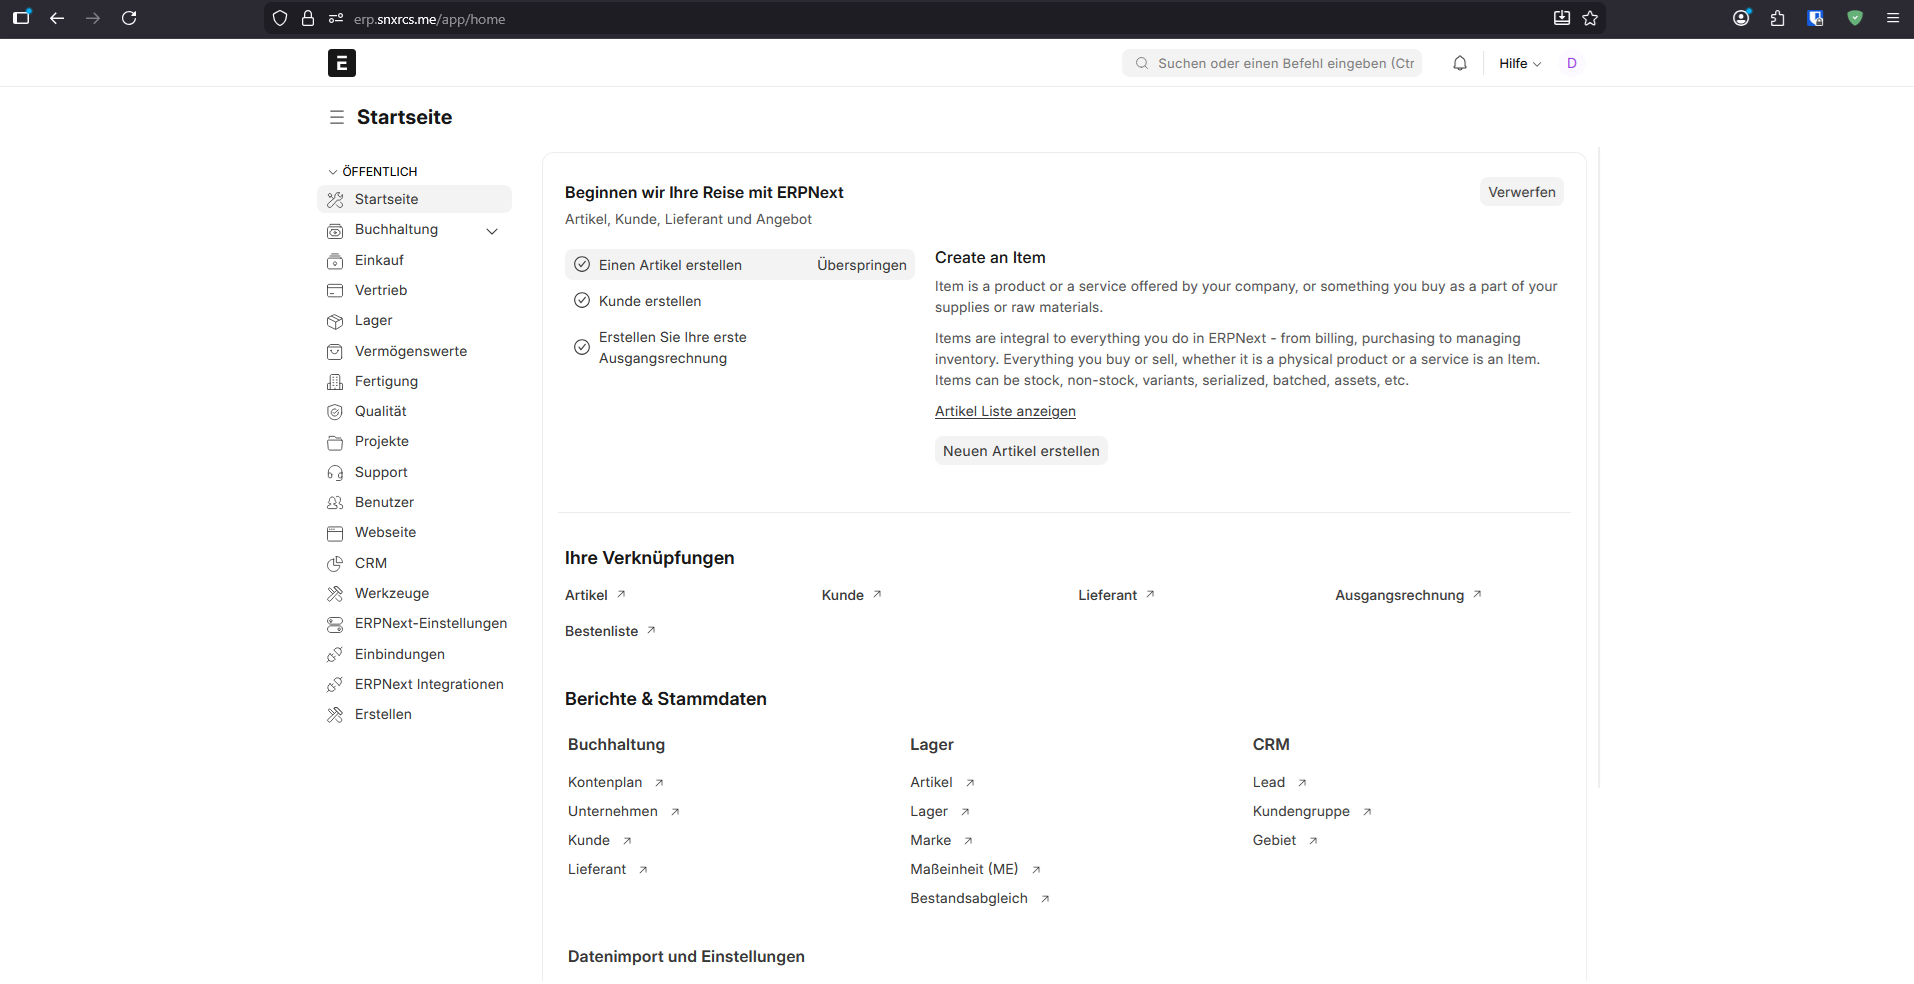Check off 'Kunde erstellen' step circle

pos(582,301)
